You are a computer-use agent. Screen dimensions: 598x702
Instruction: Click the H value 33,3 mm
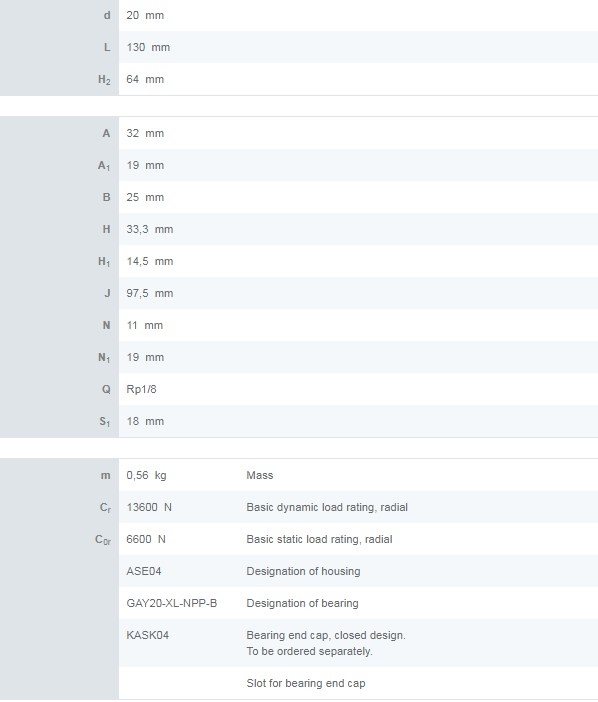tap(150, 229)
